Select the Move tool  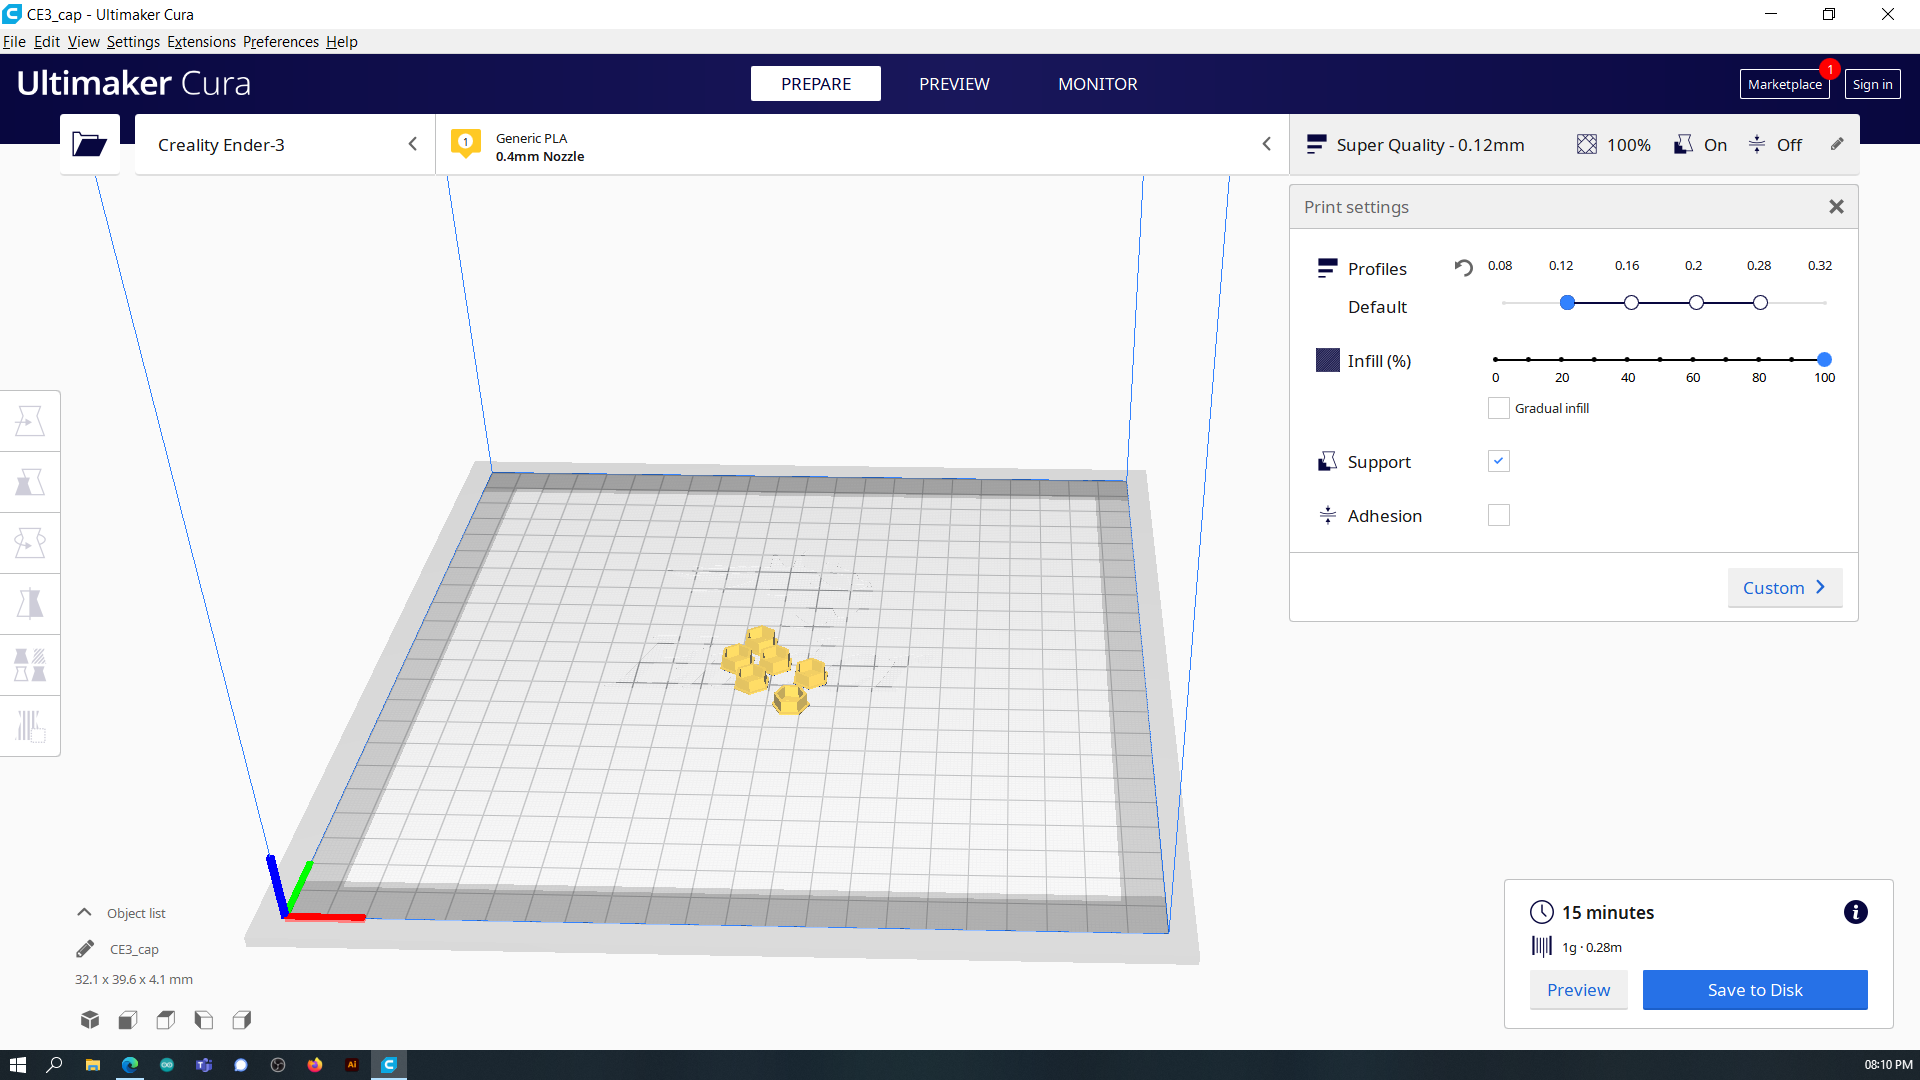pyautogui.click(x=30, y=420)
